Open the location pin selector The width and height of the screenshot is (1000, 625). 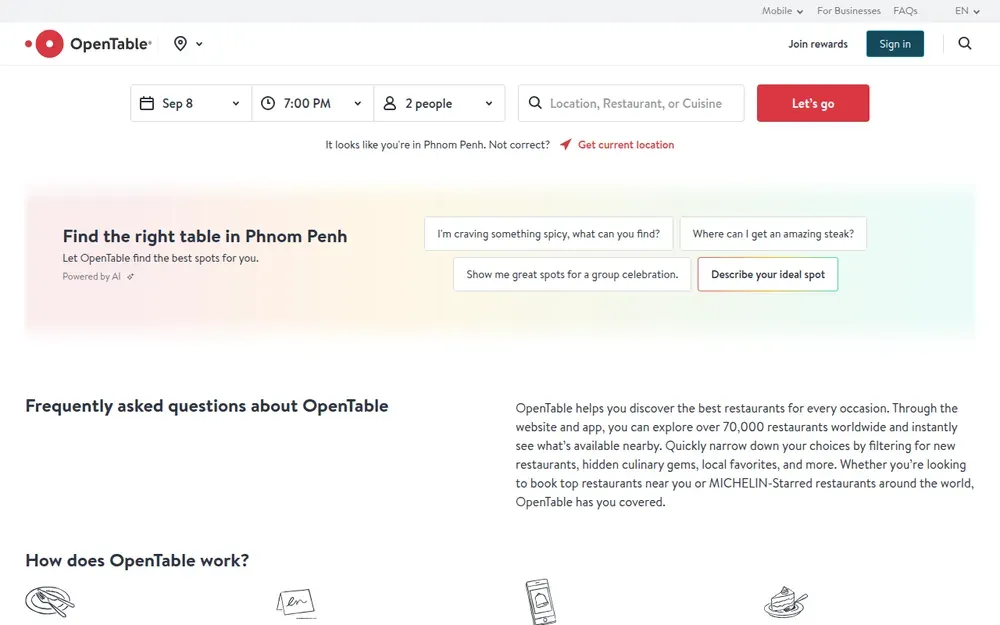(x=180, y=43)
